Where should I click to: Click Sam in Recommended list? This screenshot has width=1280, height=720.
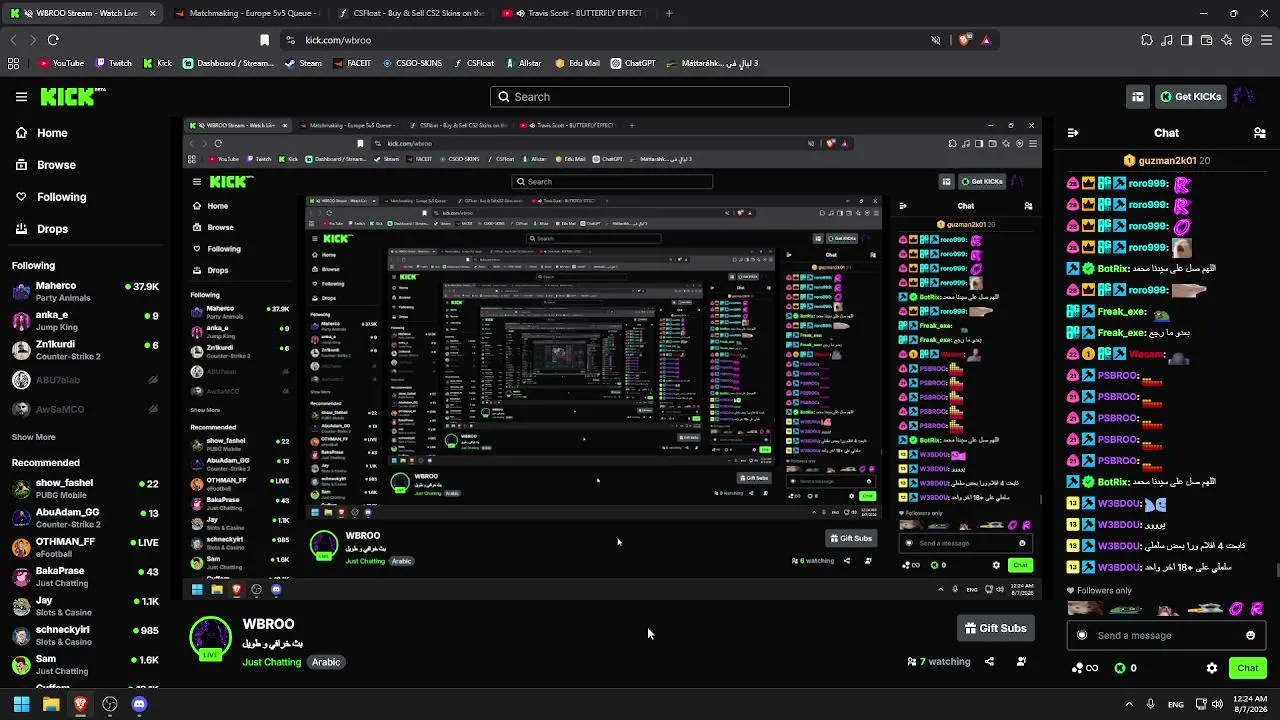click(86, 665)
